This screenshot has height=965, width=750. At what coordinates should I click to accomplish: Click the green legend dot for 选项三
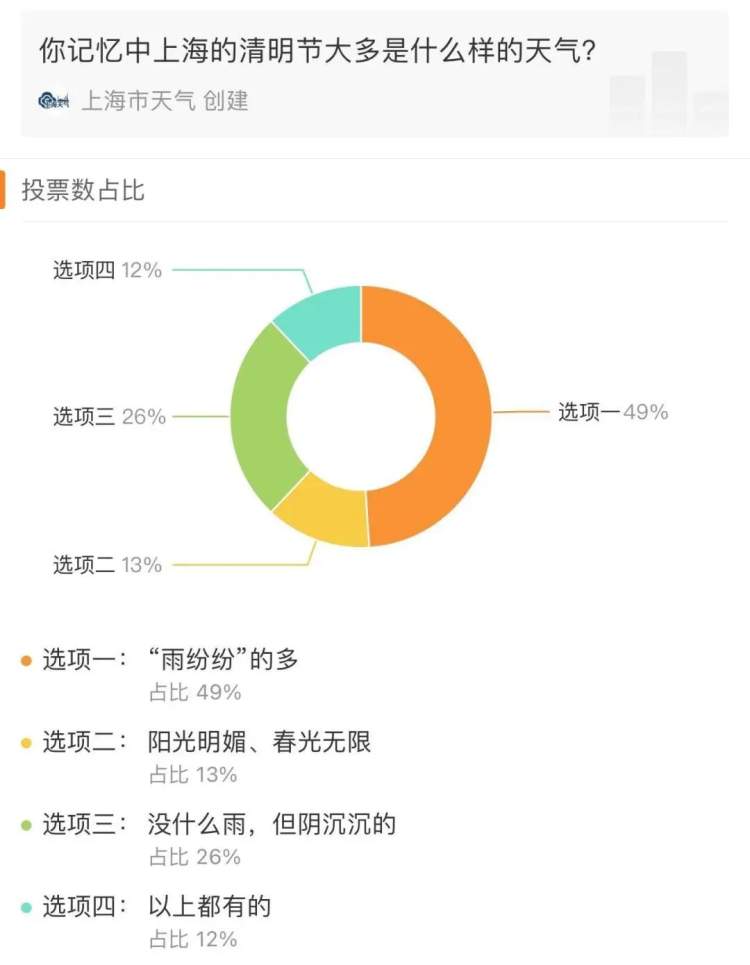(26, 825)
